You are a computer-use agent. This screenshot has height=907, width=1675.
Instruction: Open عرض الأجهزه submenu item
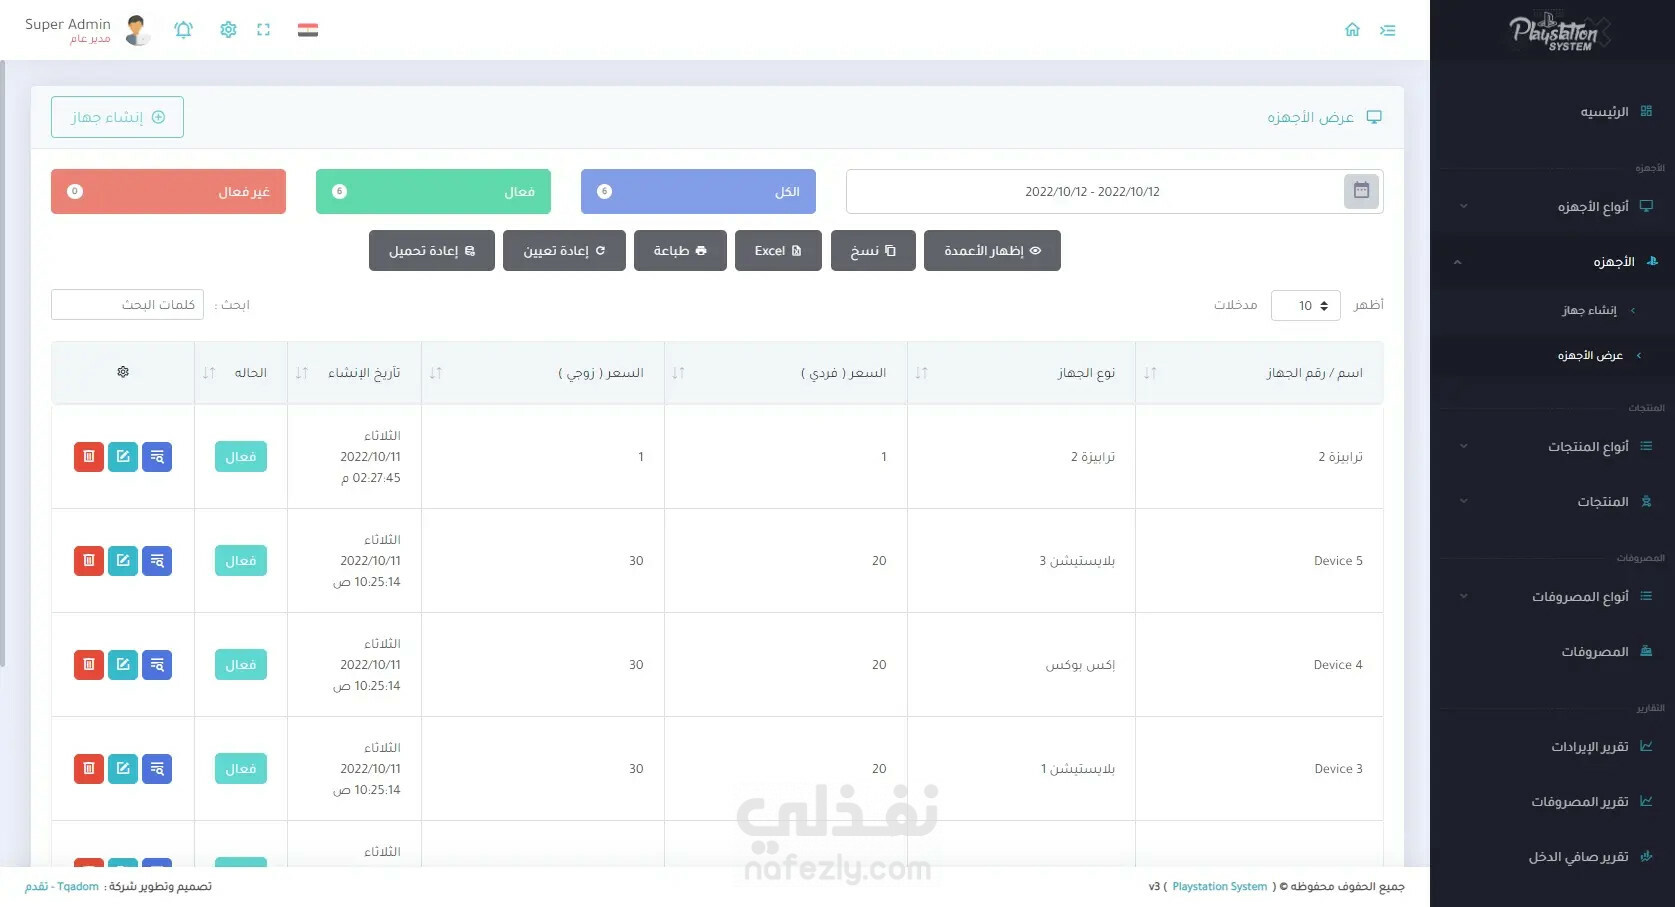pos(1590,355)
